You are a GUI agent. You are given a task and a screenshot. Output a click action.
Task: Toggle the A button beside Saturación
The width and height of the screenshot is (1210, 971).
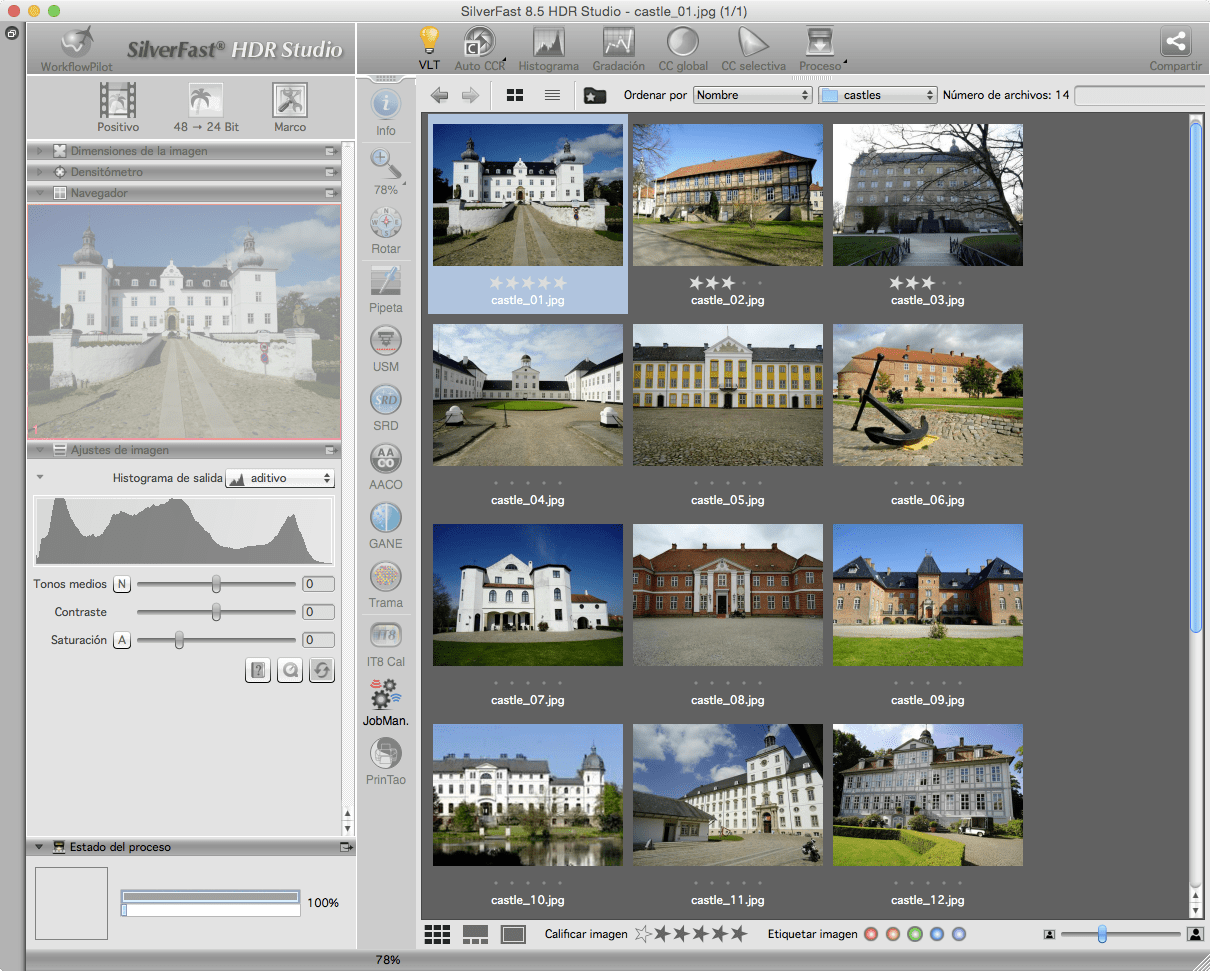coord(122,640)
